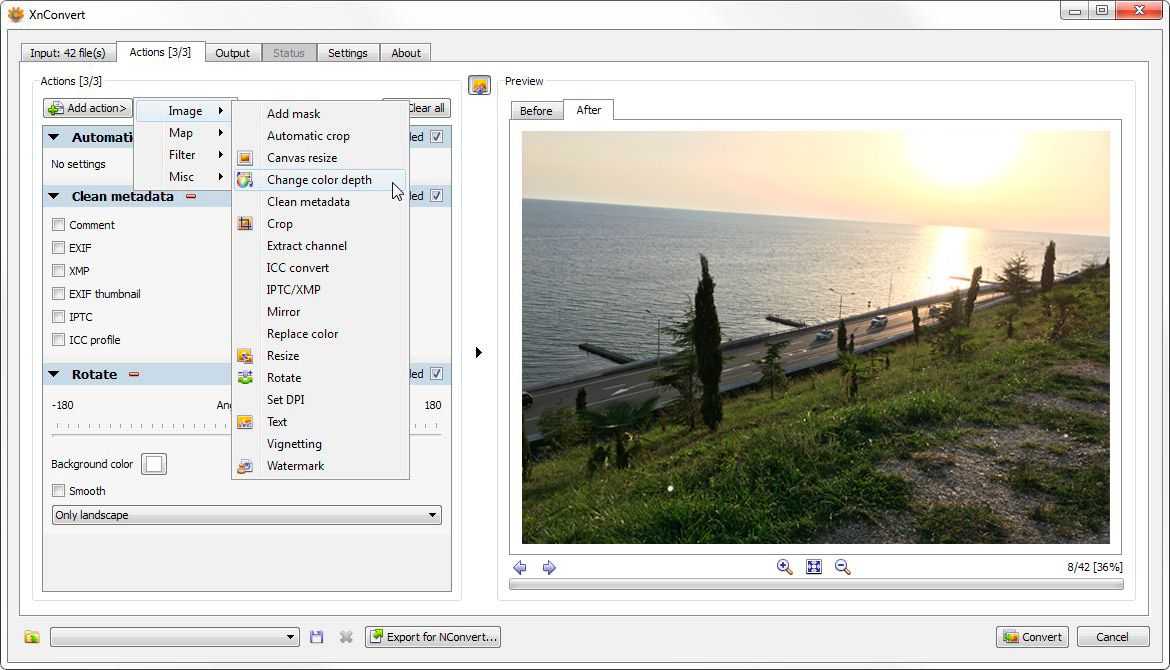The height and width of the screenshot is (670, 1170).
Task: Collapse the Clean metadata section
Action: [x=54, y=197]
